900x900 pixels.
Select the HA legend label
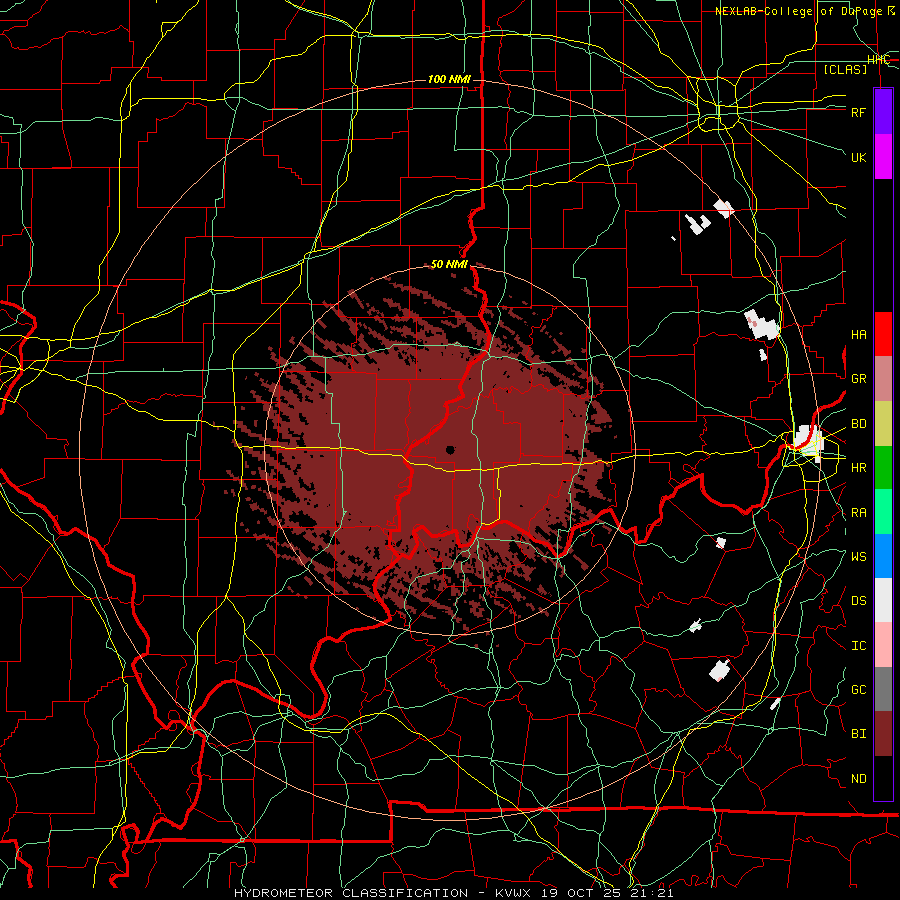click(859, 335)
